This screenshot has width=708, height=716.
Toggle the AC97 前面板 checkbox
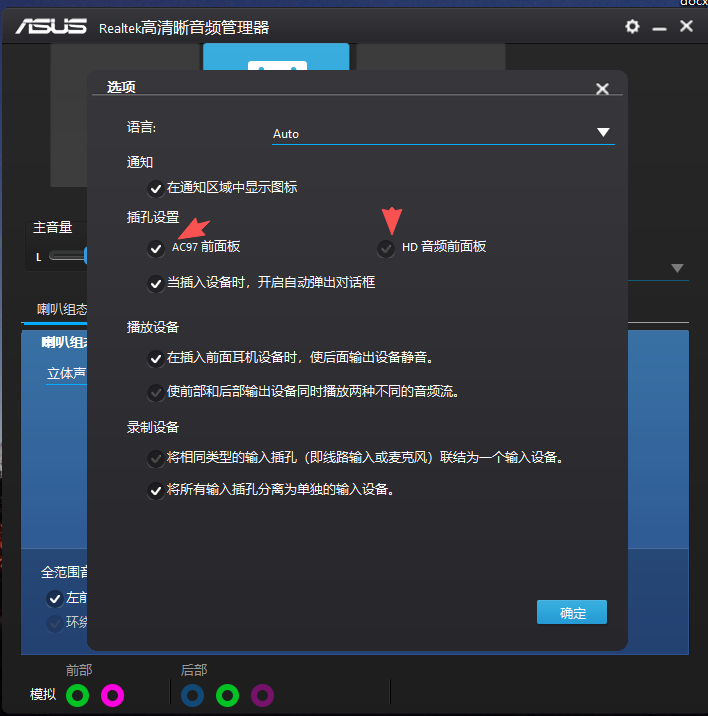(x=155, y=247)
